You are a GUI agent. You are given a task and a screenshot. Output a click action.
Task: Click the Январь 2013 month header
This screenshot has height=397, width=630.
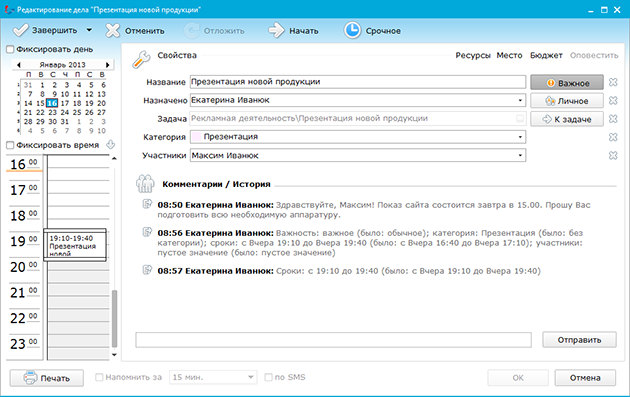point(63,65)
